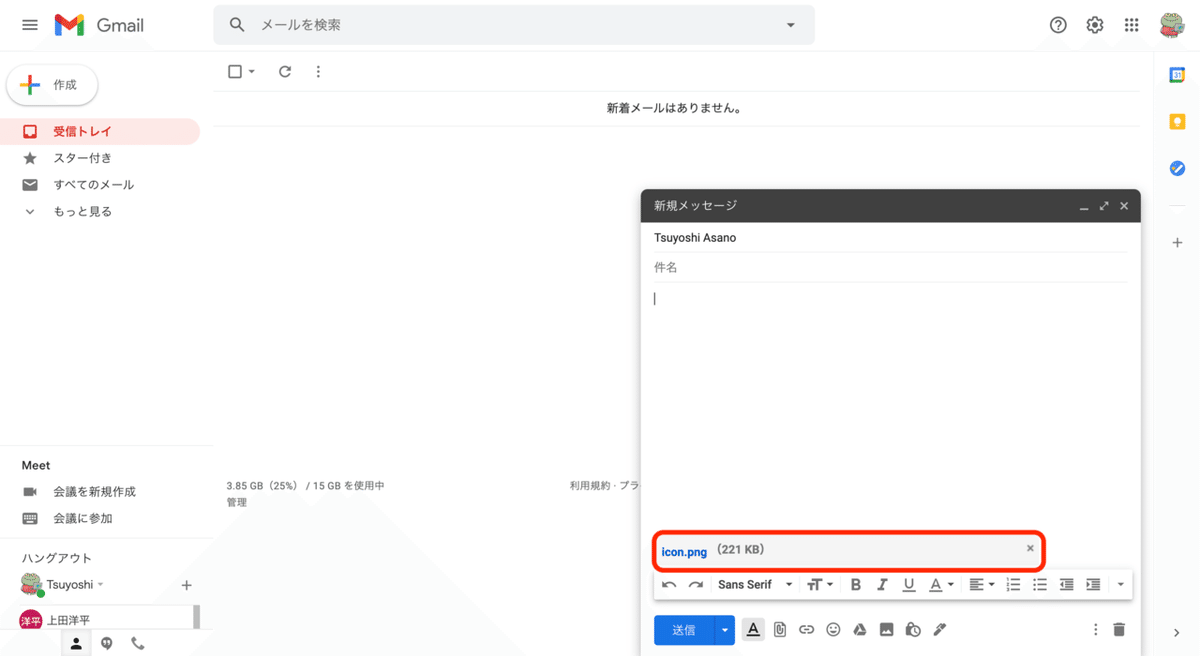This screenshot has height=656, width=1200.
Task: Insert a photo into the email
Action: (x=886, y=629)
